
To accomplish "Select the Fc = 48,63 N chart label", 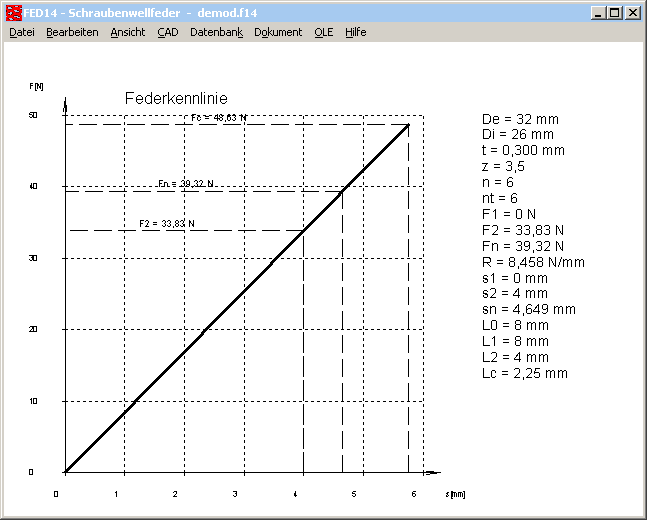I will coord(220,118).
